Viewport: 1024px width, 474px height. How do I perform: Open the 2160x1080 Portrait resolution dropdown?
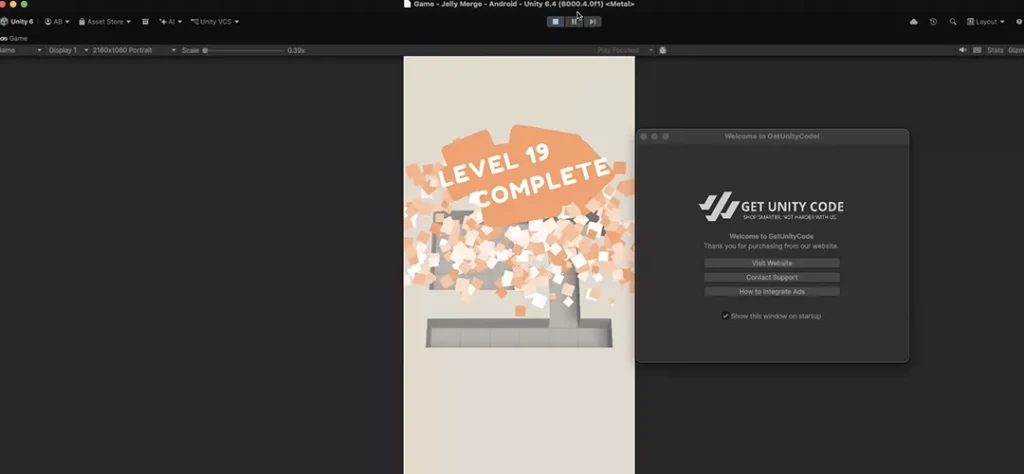pos(135,50)
